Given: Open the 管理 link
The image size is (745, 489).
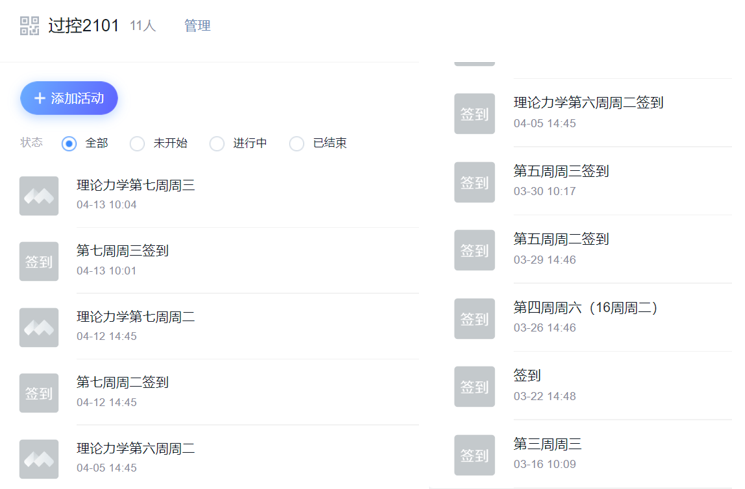Looking at the screenshot, I should coord(197,26).
